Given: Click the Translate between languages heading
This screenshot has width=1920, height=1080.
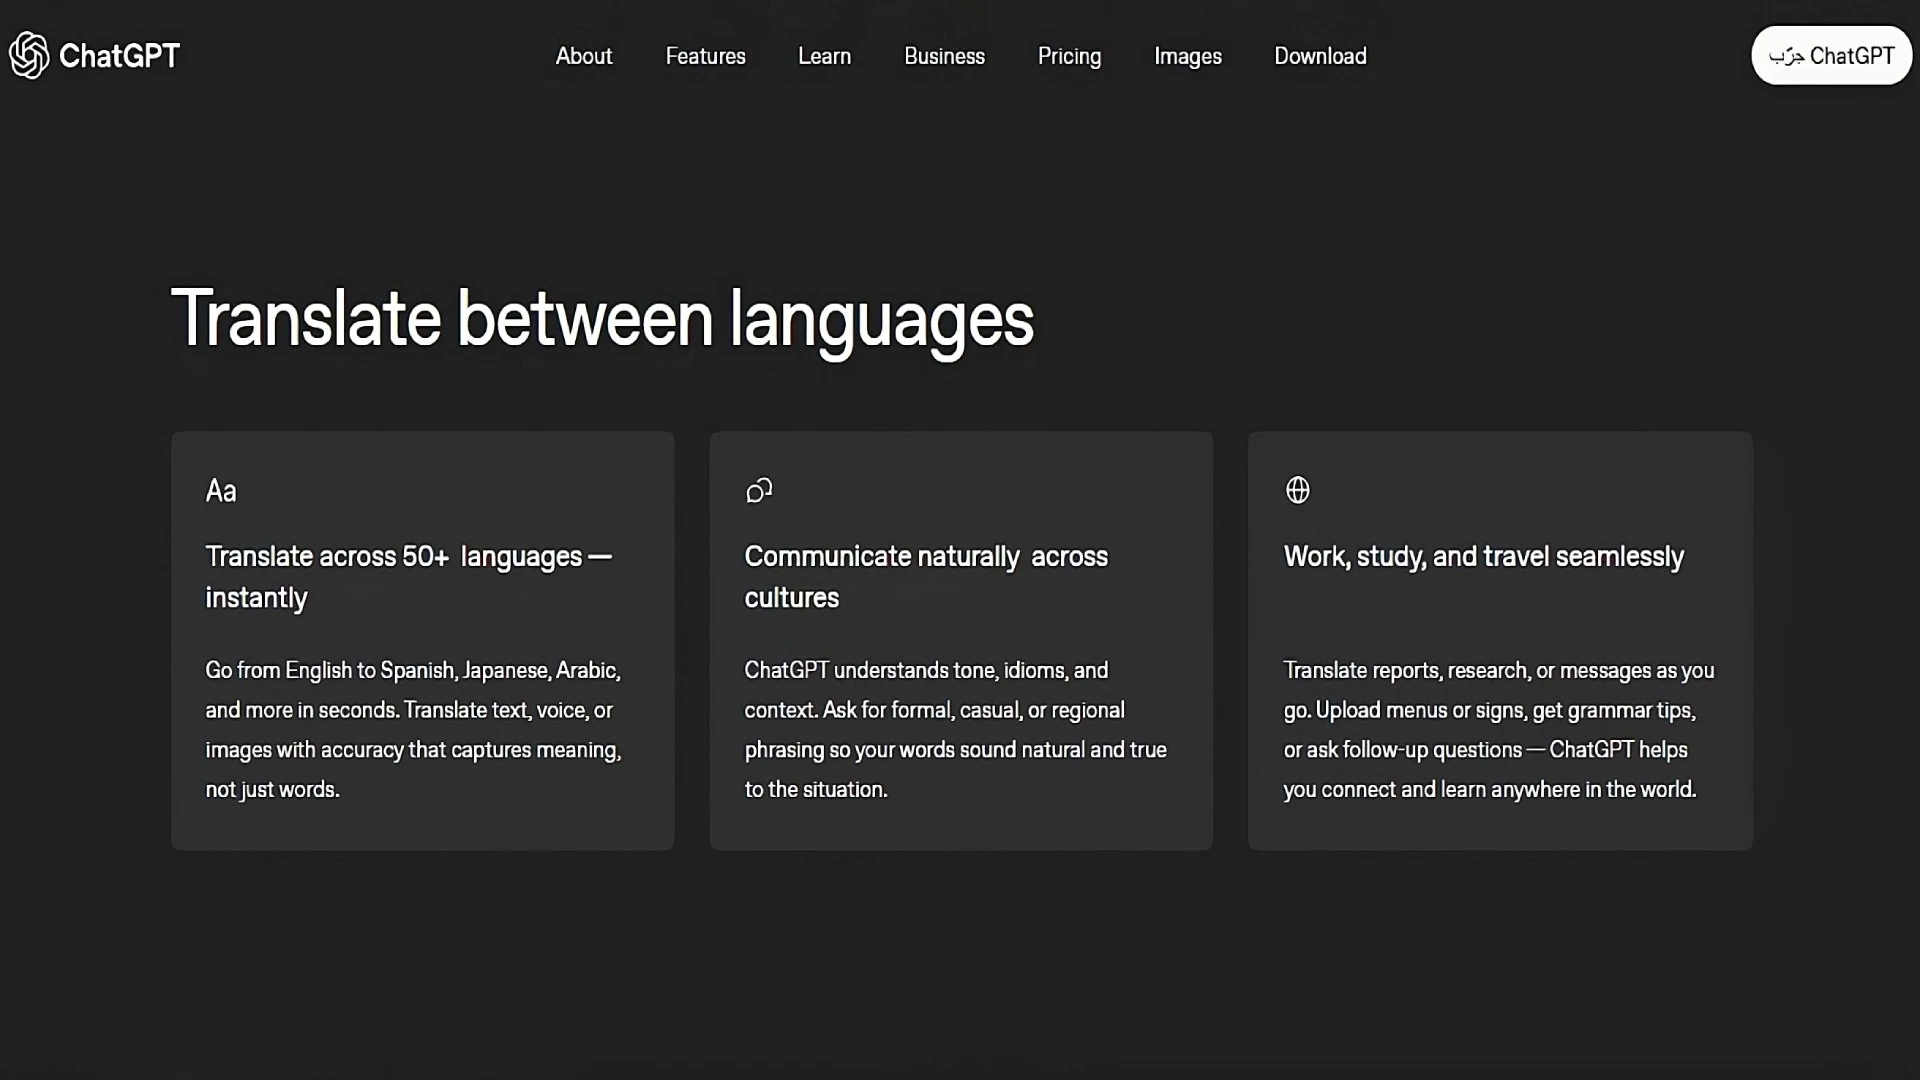Looking at the screenshot, I should pyautogui.click(x=602, y=319).
